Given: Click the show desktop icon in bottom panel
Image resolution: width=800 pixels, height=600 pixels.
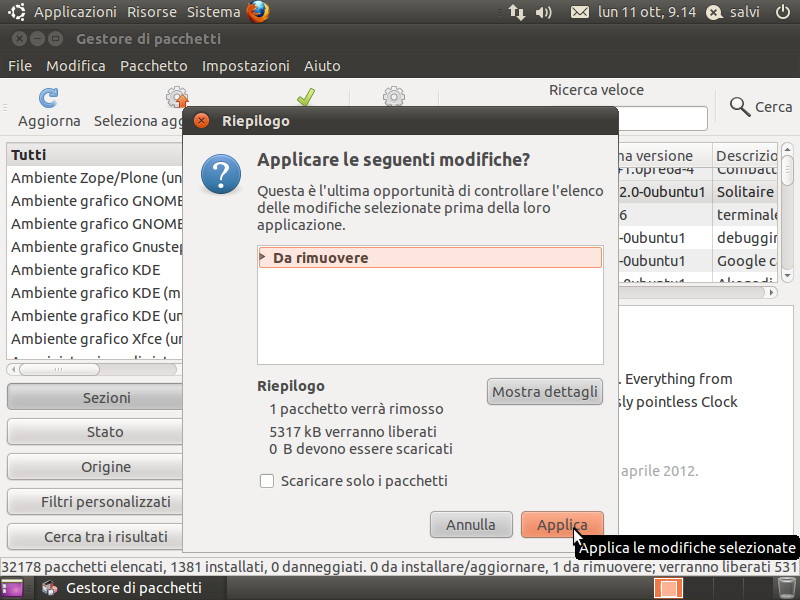Looking at the screenshot, I should point(12,588).
